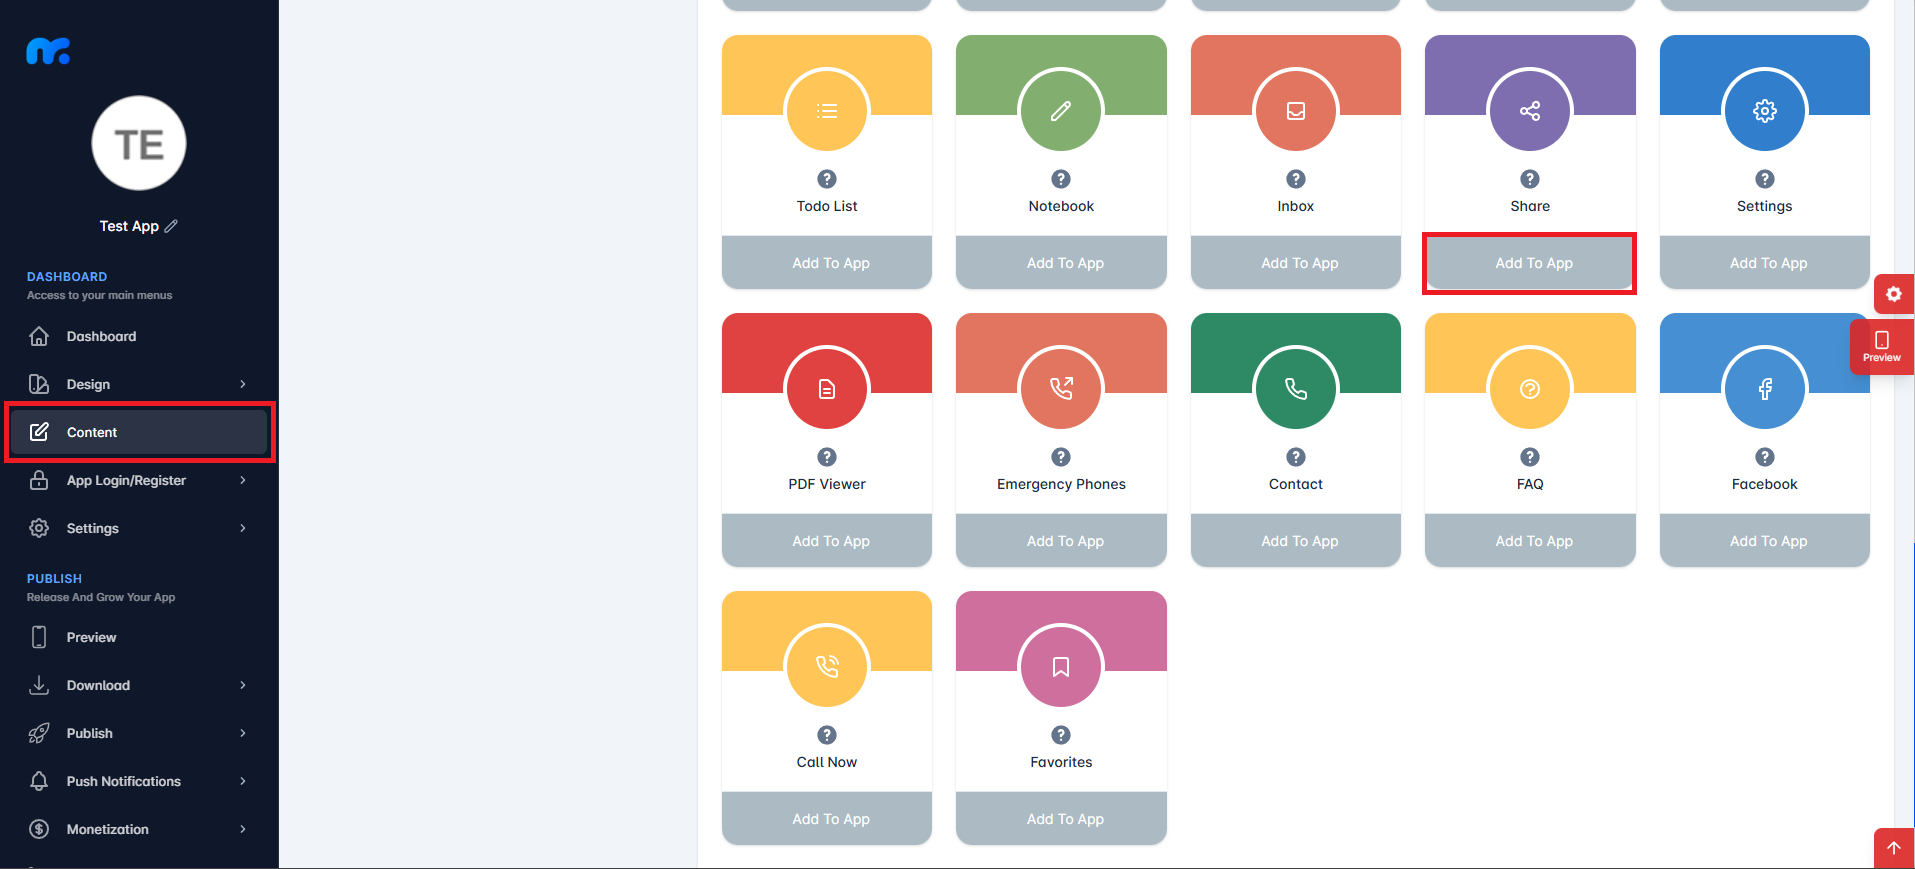Click the Emergency Phones icon
The image size is (1915, 869).
pyautogui.click(x=1061, y=389)
